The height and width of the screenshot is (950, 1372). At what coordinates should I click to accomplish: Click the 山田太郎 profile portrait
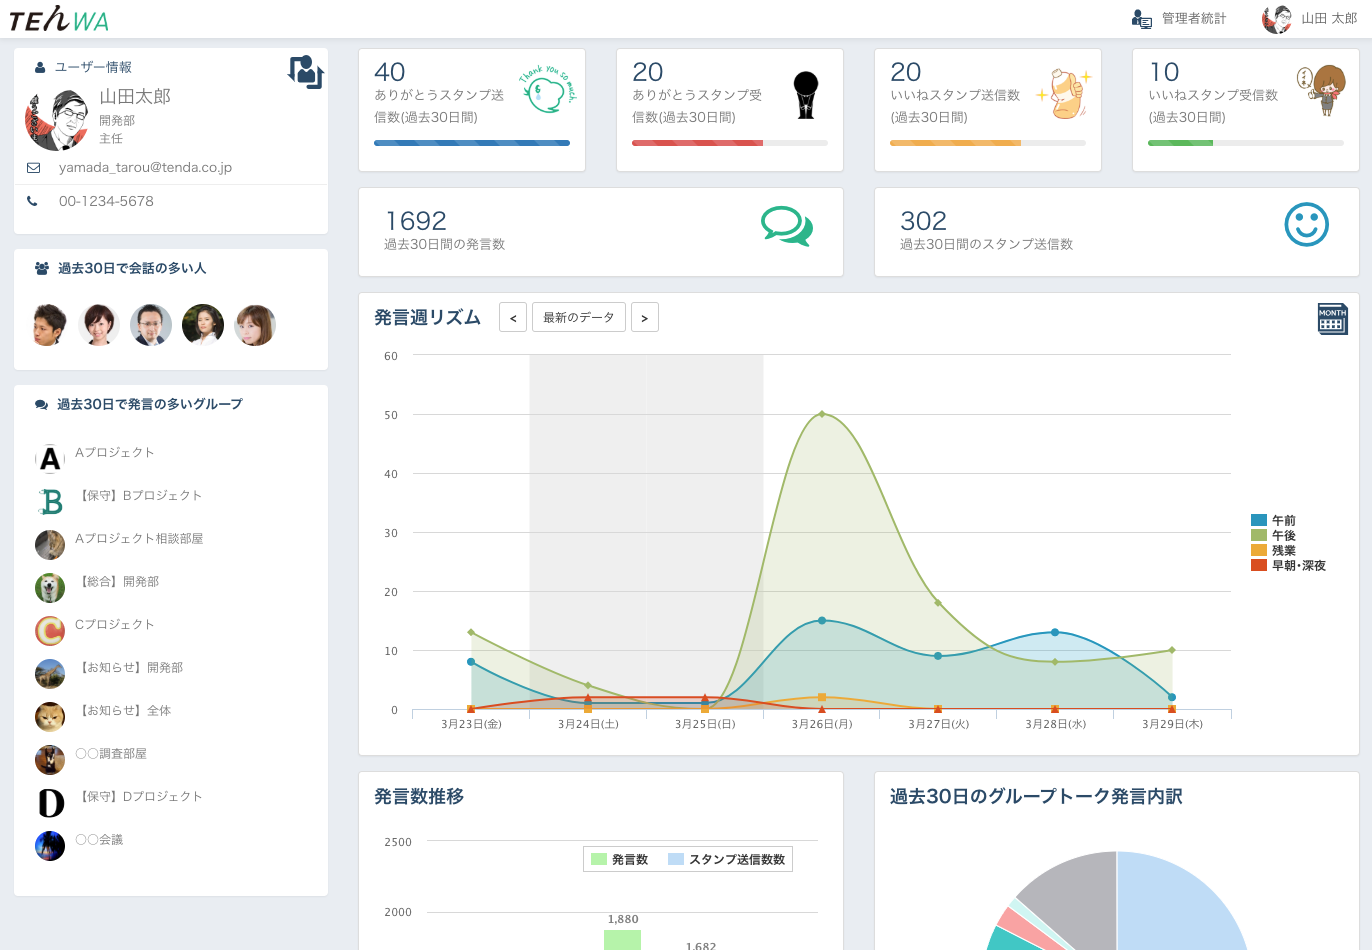pyautogui.click(x=56, y=120)
